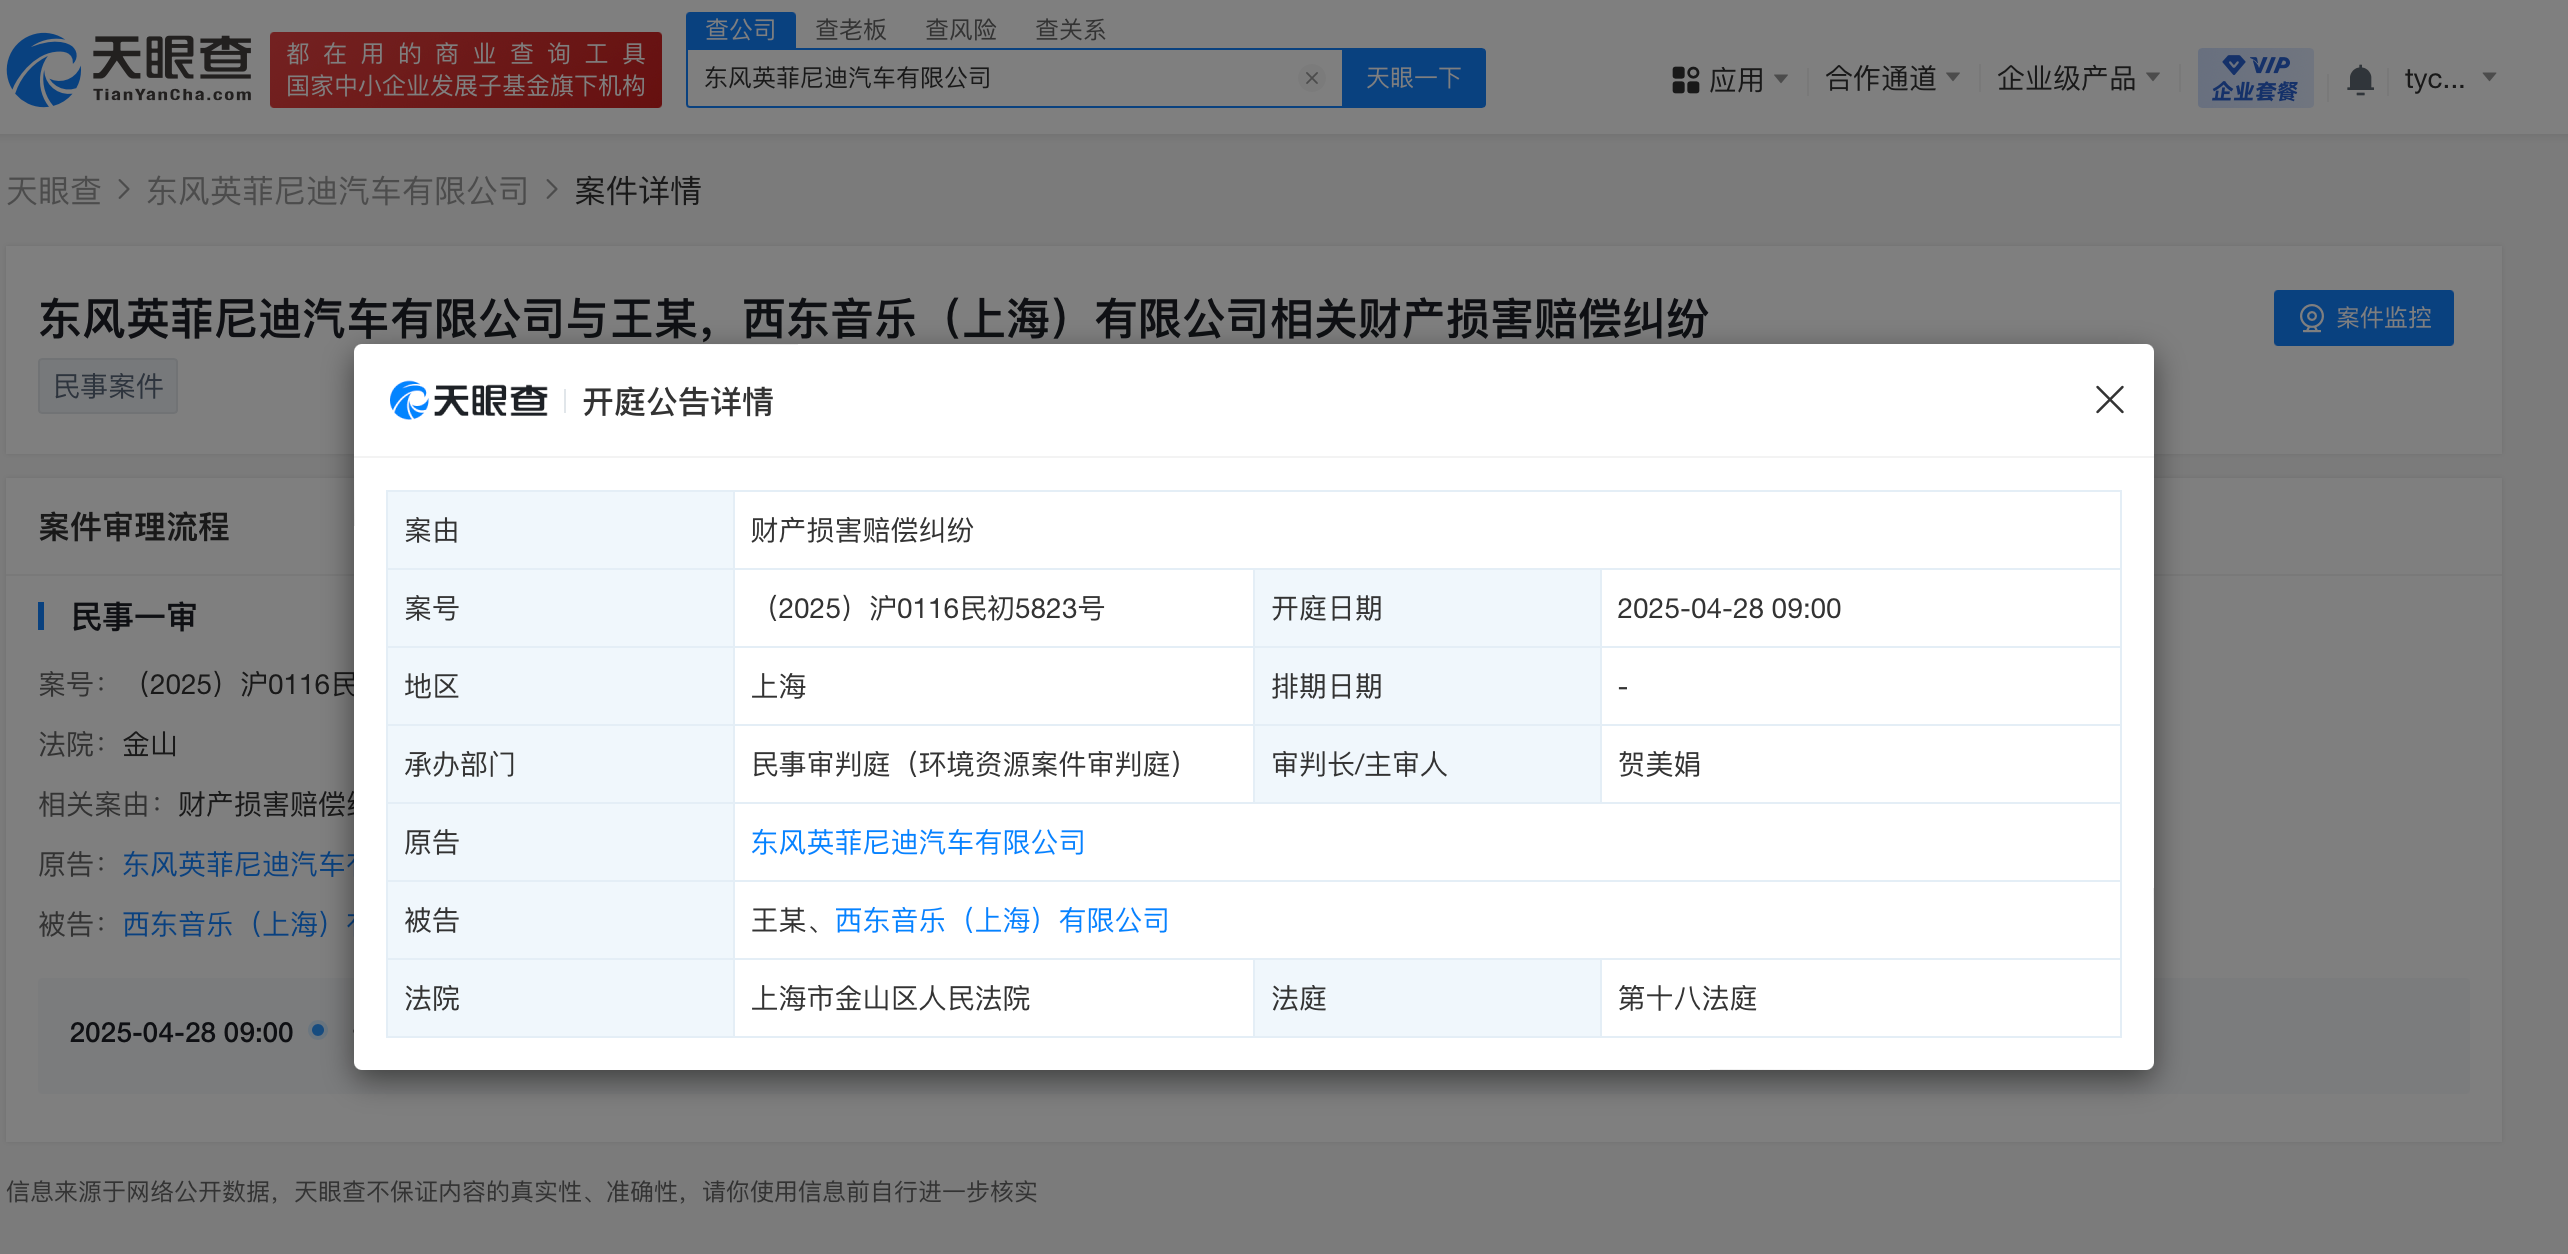Select 财产损害赔偿纠纷 in 案由 row
The image size is (2568, 1254).
tap(862, 530)
